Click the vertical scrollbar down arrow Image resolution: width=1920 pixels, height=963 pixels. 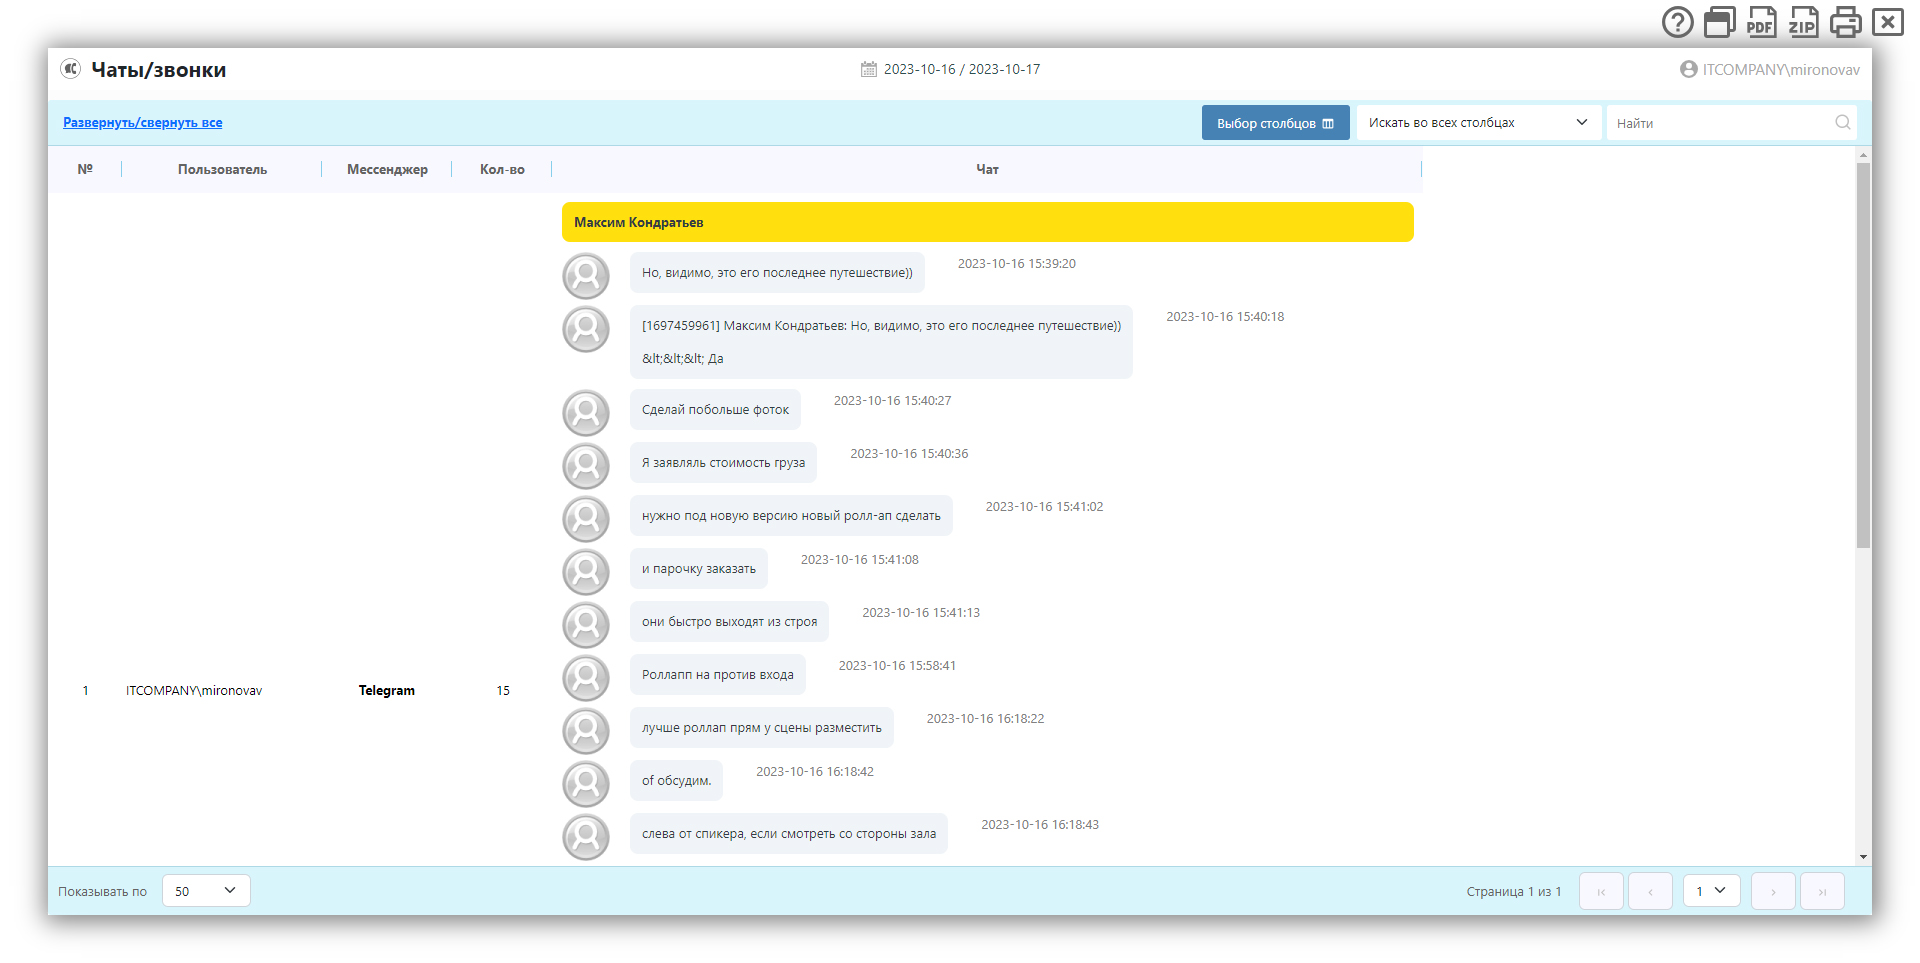click(1863, 857)
